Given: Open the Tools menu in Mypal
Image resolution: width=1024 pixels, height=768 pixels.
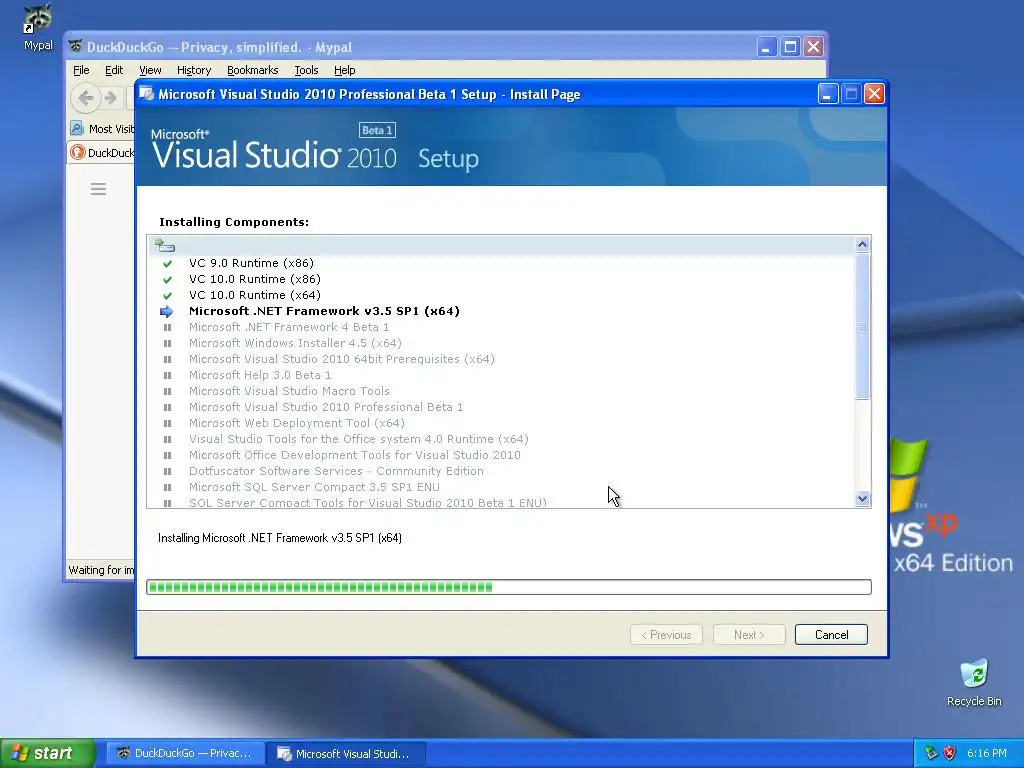Looking at the screenshot, I should (306, 70).
